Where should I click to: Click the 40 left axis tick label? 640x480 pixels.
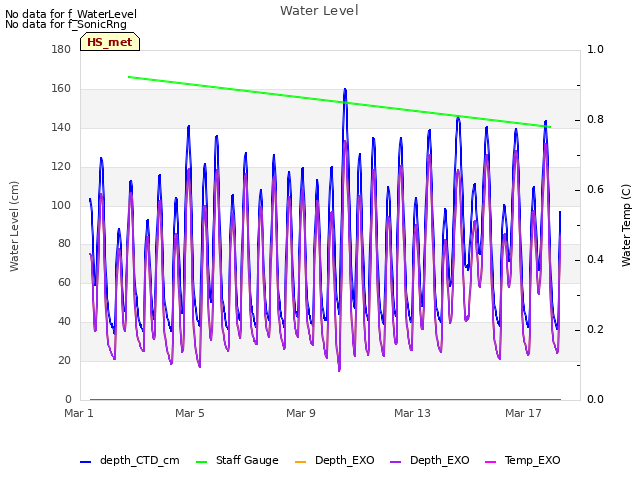coord(64,321)
